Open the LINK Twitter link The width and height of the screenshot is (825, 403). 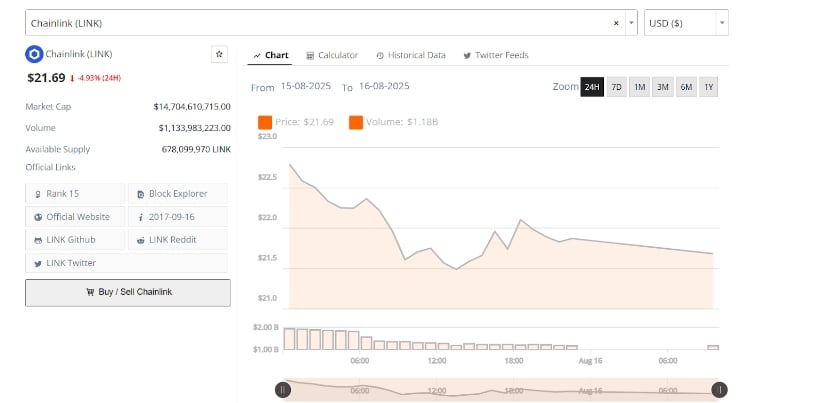pos(126,263)
